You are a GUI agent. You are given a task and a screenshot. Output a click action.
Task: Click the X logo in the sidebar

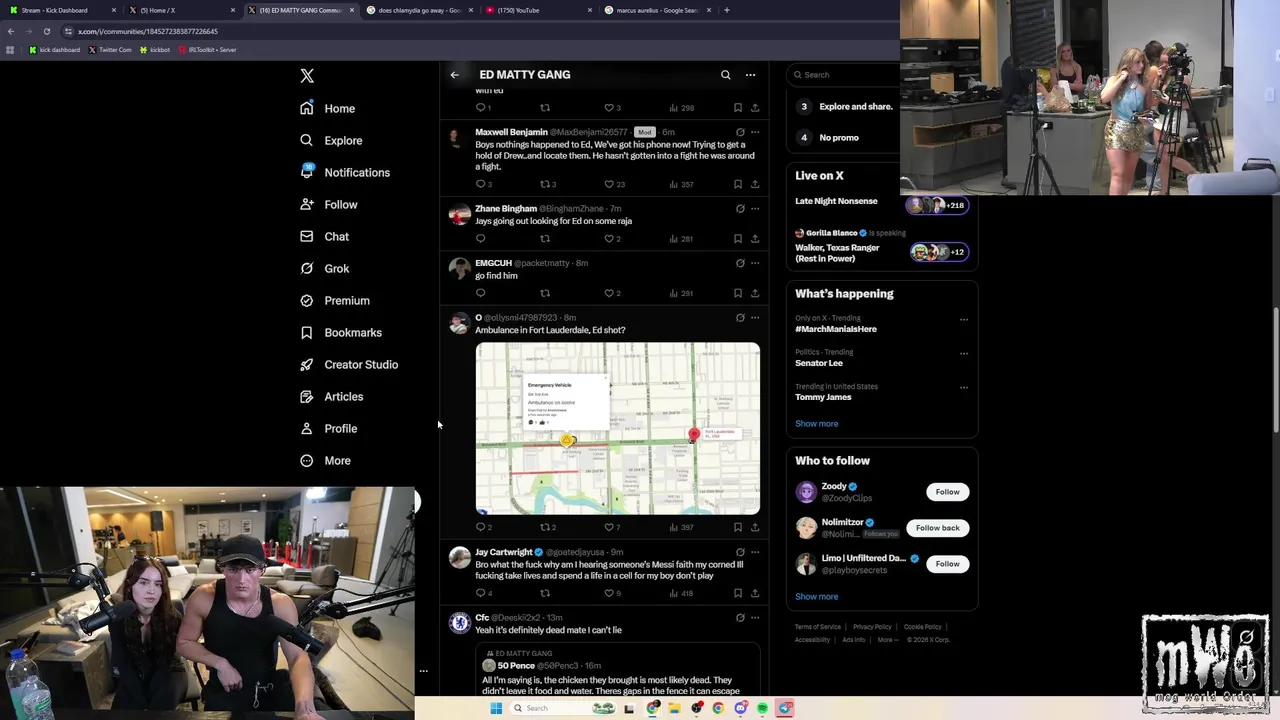307,76
